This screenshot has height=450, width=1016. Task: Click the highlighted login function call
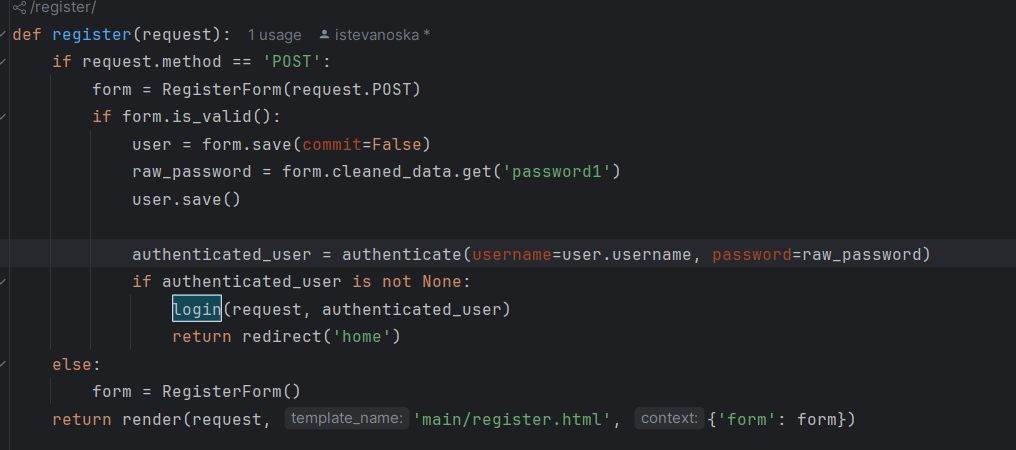coord(196,309)
